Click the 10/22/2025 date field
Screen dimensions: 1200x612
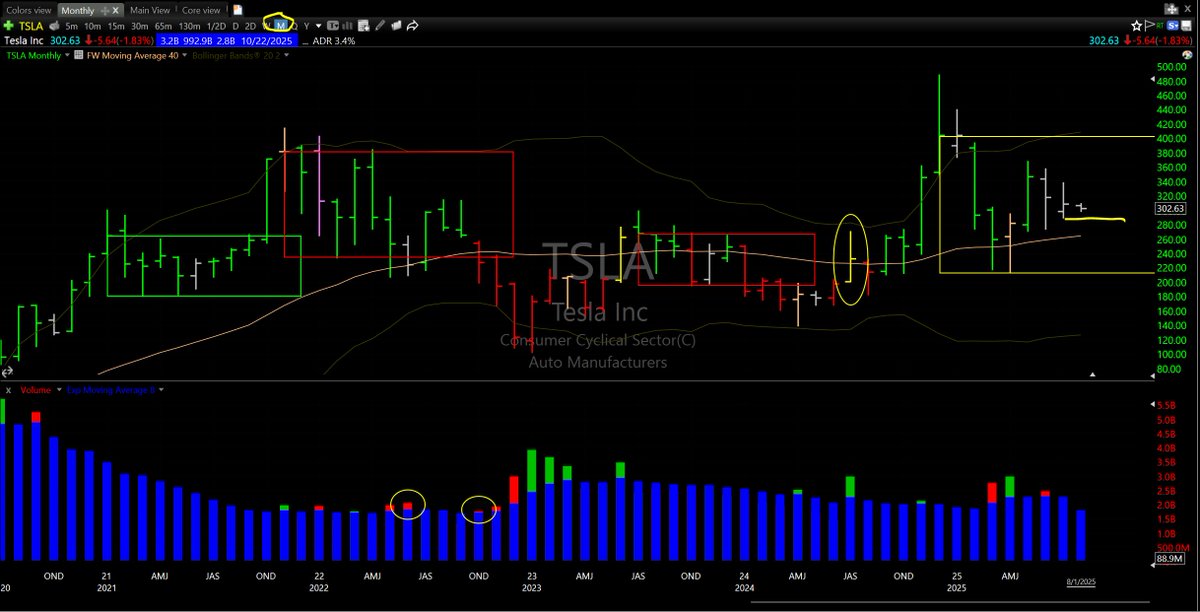266,40
